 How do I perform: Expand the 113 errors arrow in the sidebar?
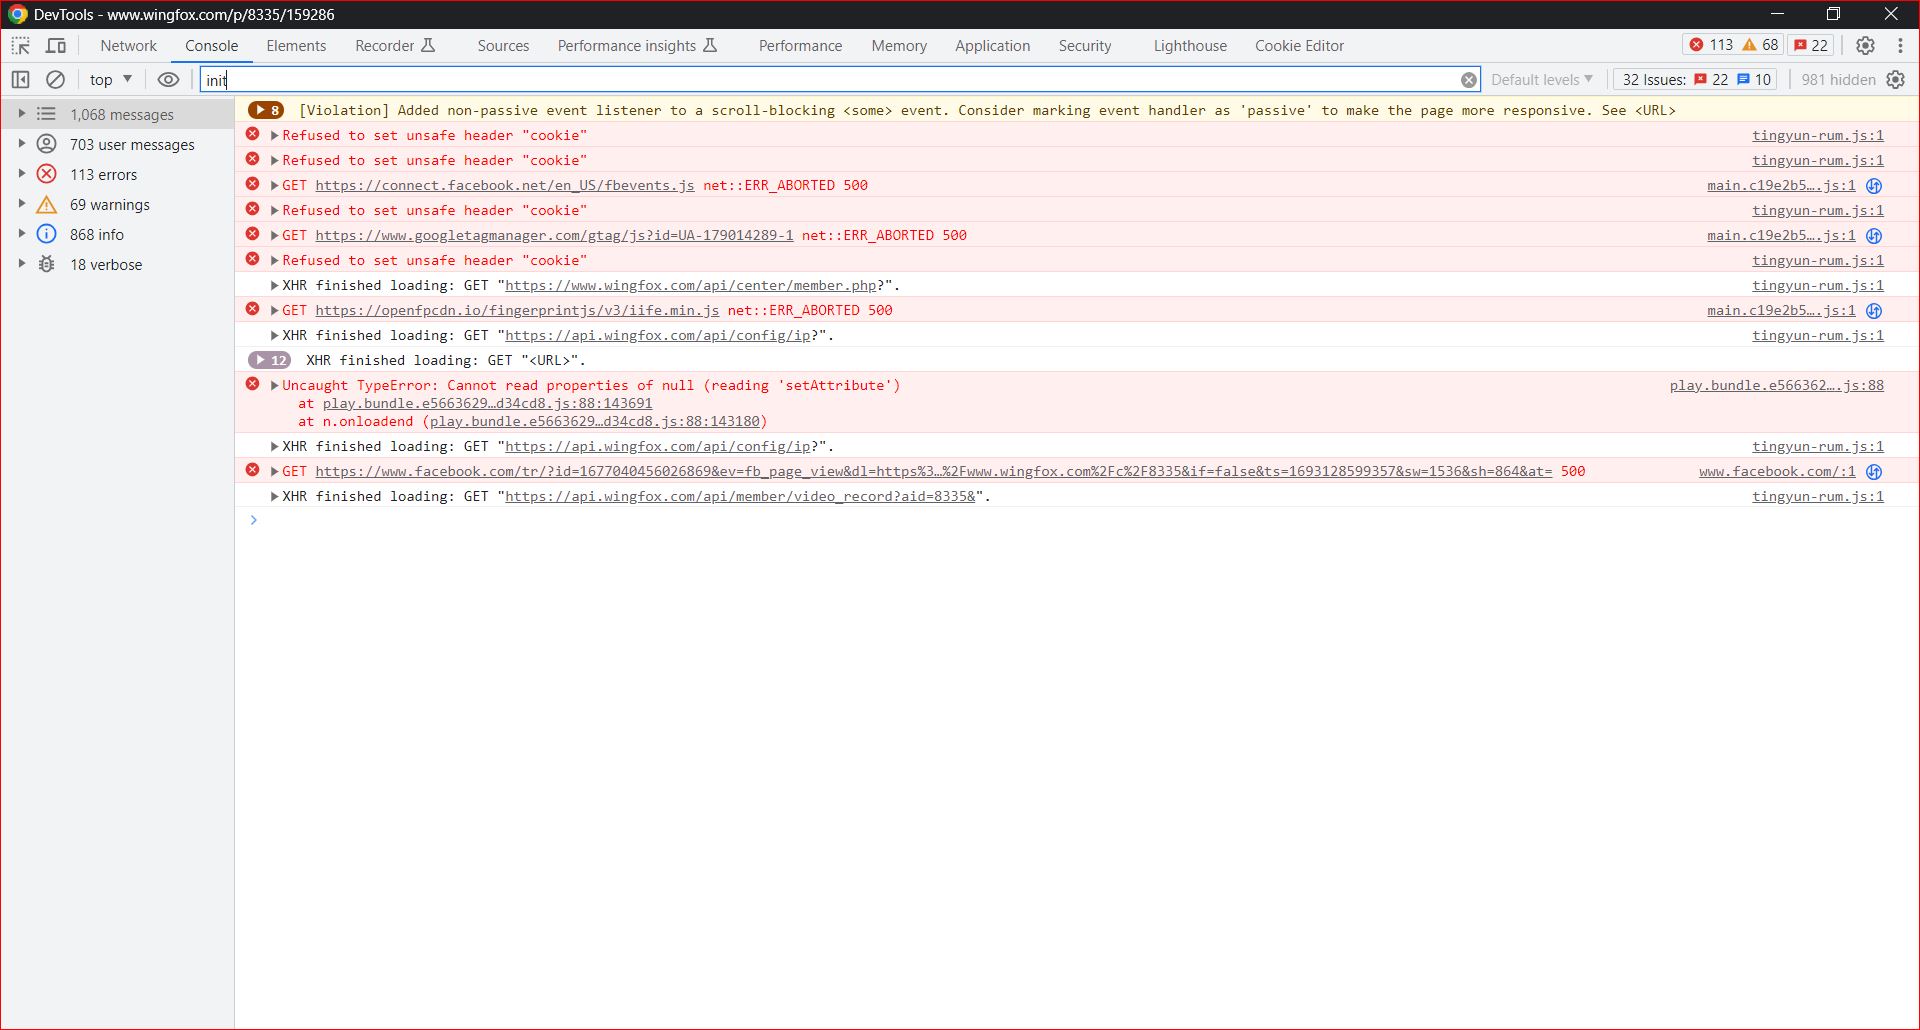tap(21, 174)
